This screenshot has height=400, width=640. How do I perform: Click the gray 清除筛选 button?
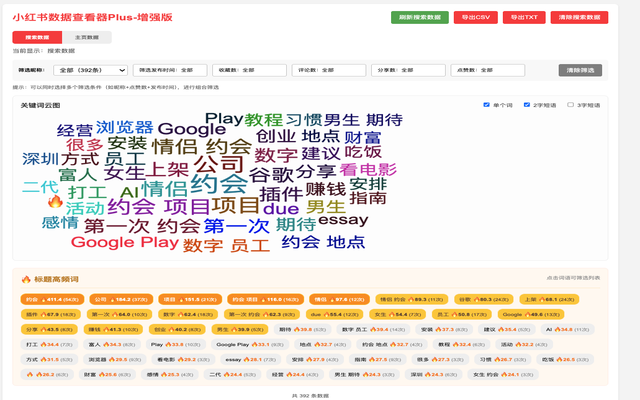click(x=580, y=70)
